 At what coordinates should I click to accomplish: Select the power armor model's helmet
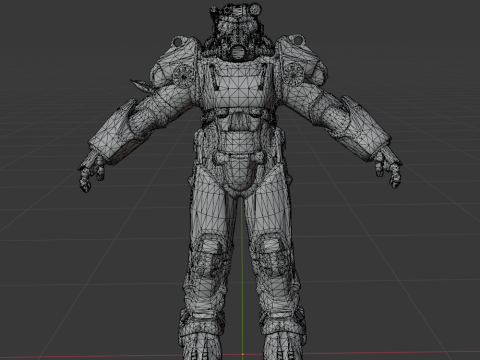(x=238, y=32)
